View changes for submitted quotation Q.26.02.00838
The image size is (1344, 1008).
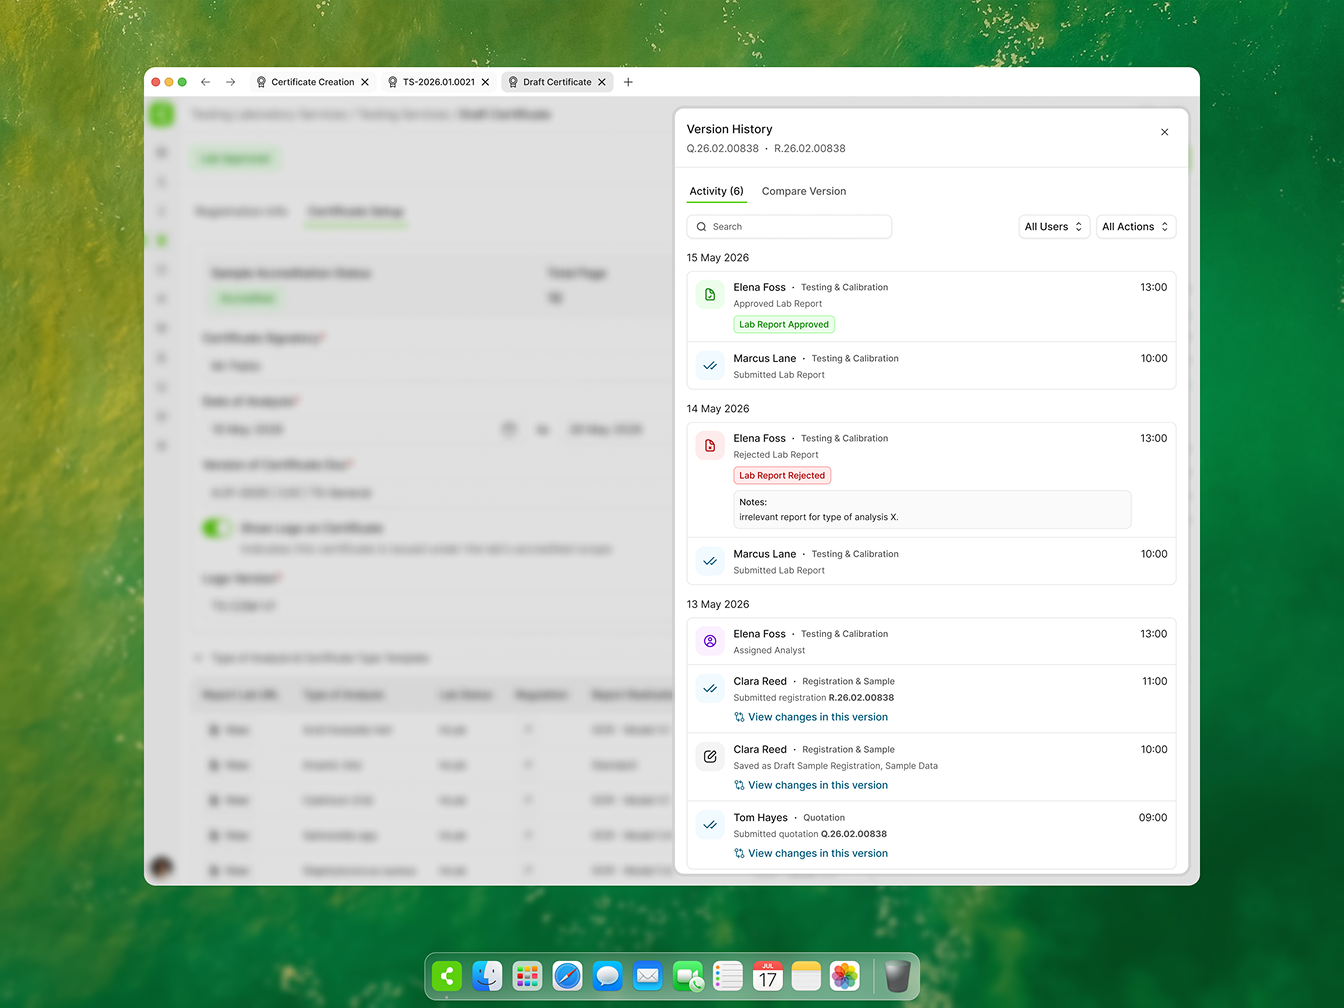coord(811,853)
